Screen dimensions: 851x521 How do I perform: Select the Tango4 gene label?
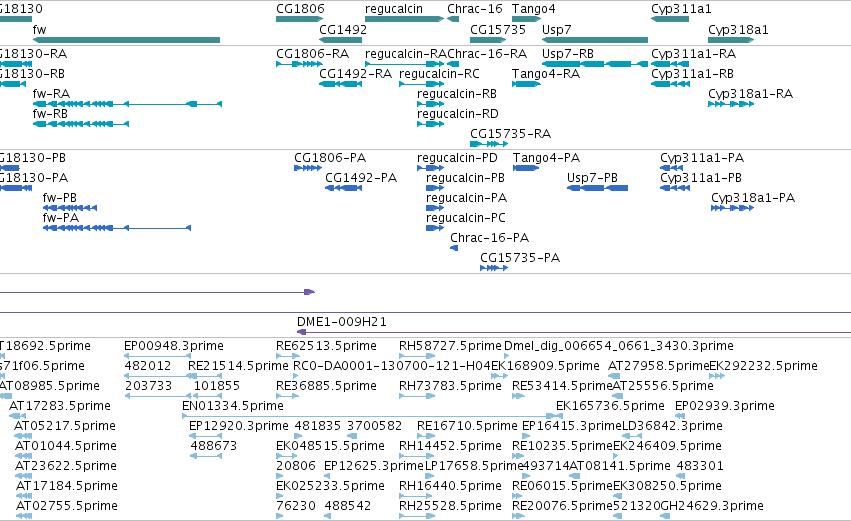coord(534,9)
